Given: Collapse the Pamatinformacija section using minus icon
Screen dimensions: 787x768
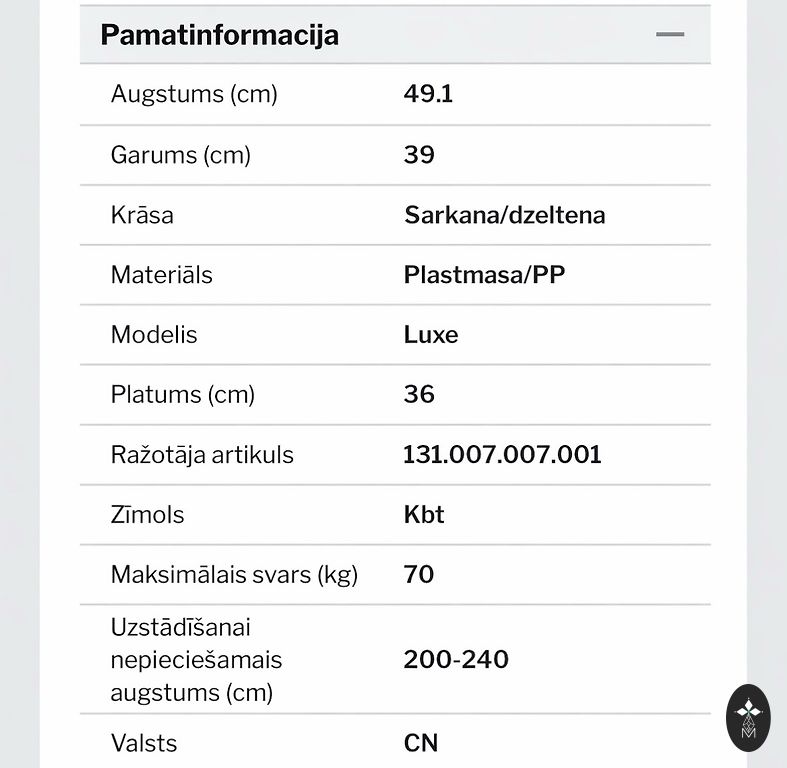Looking at the screenshot, I should (670, 35).
